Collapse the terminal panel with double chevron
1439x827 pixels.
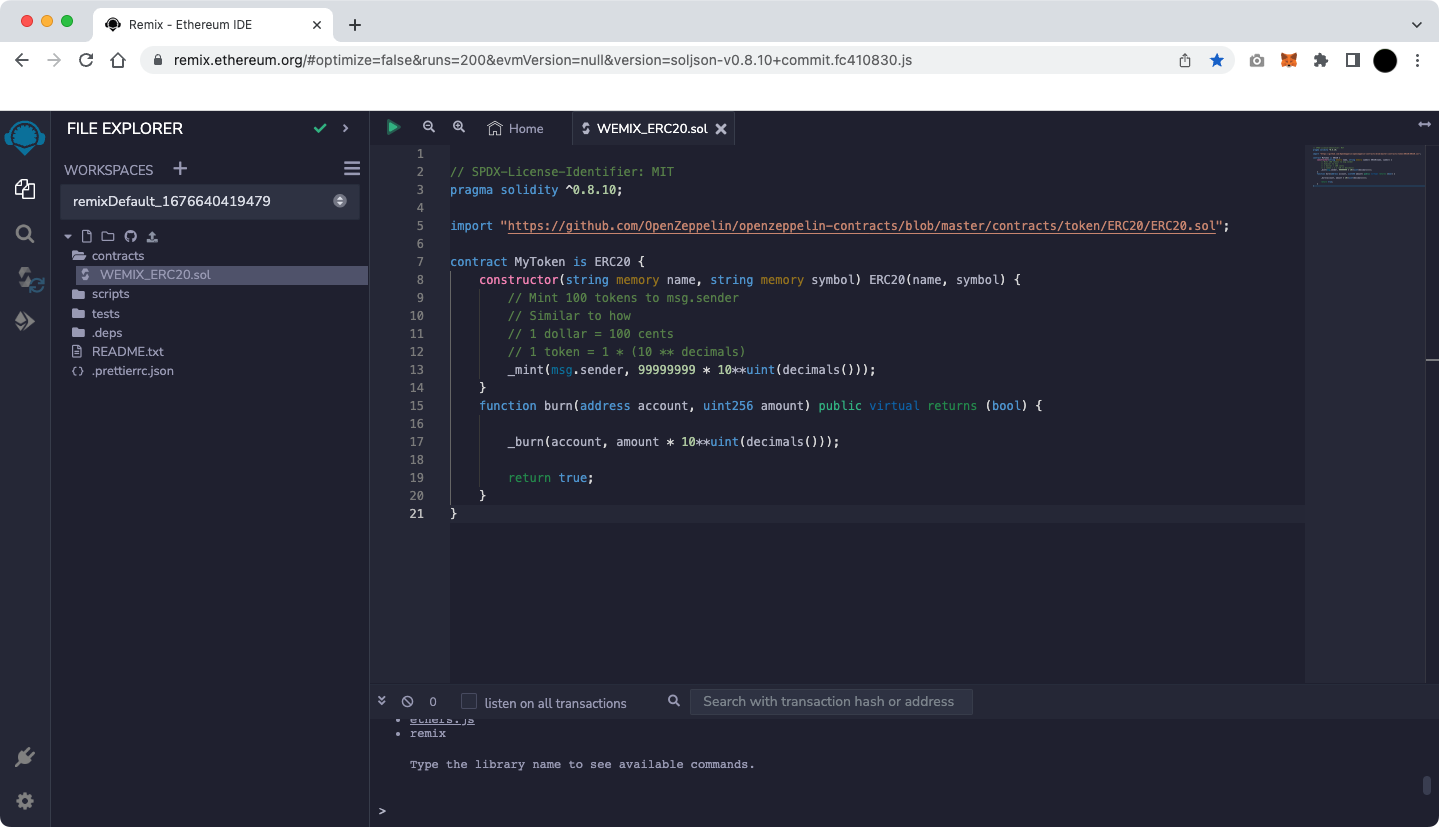[x=382, y=701]
